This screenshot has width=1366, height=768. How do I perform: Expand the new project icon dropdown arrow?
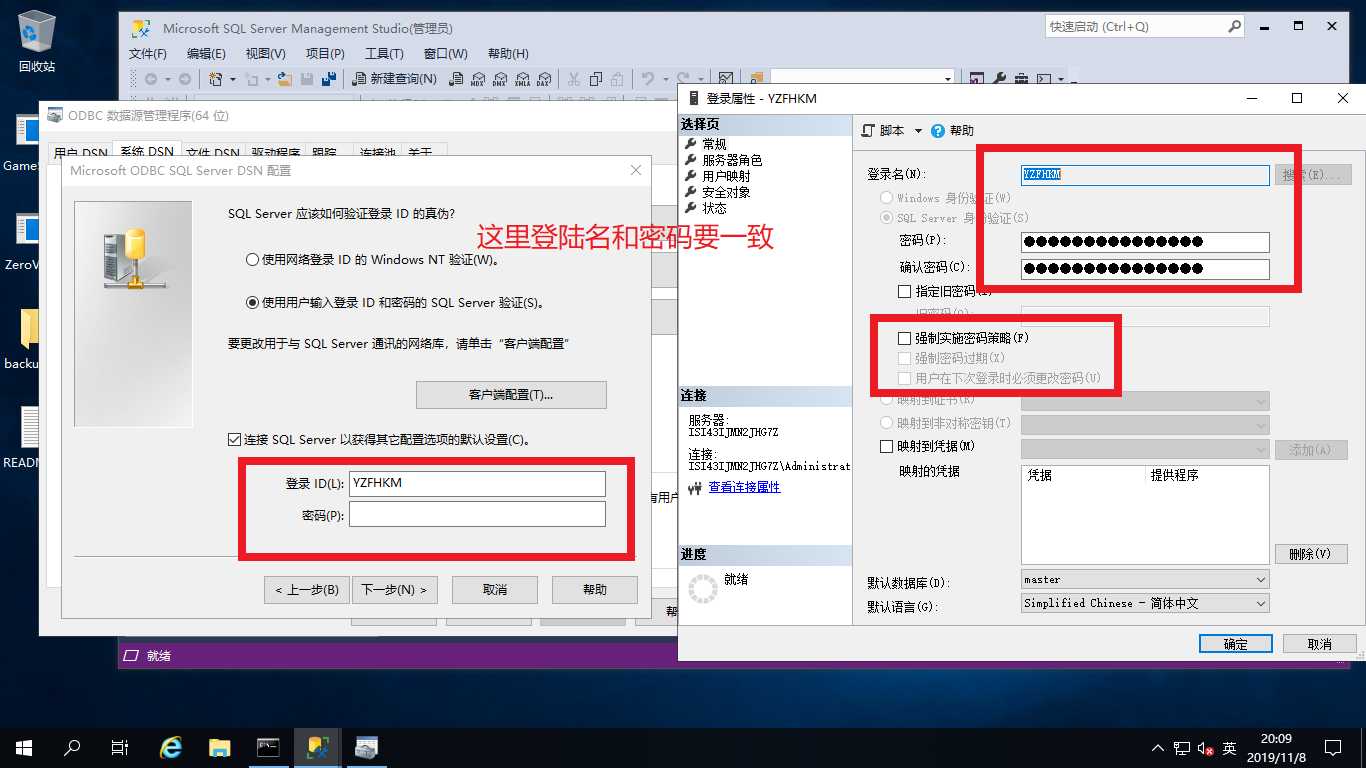(x=233, y=79)
